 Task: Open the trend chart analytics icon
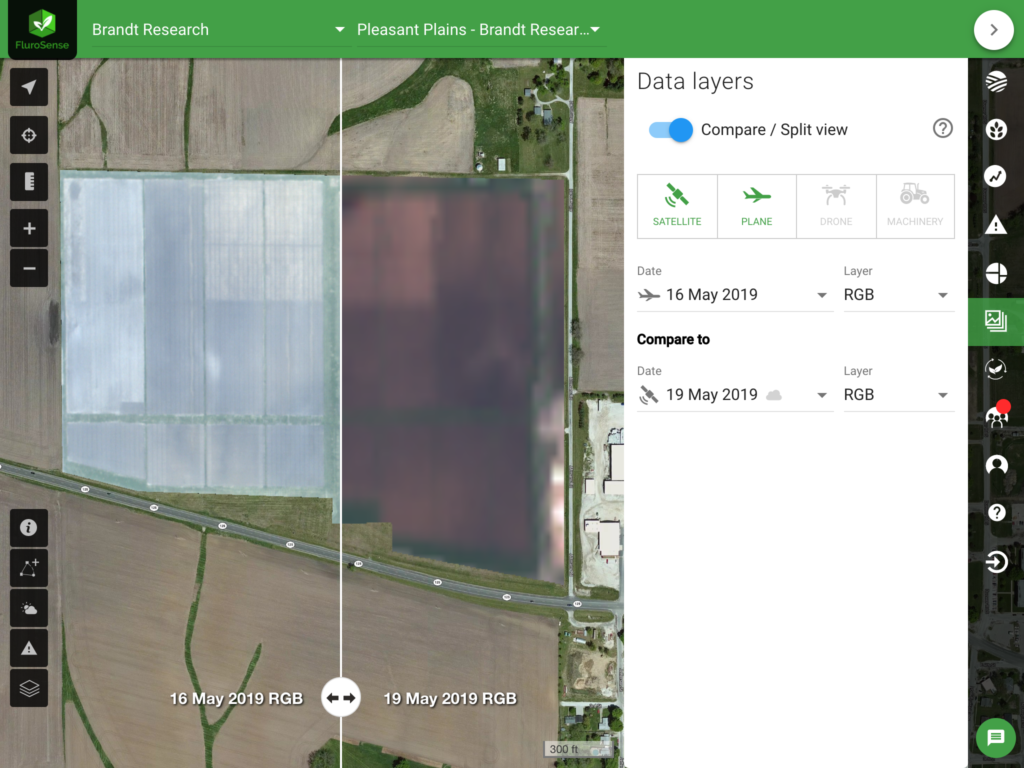pos(996,176)
